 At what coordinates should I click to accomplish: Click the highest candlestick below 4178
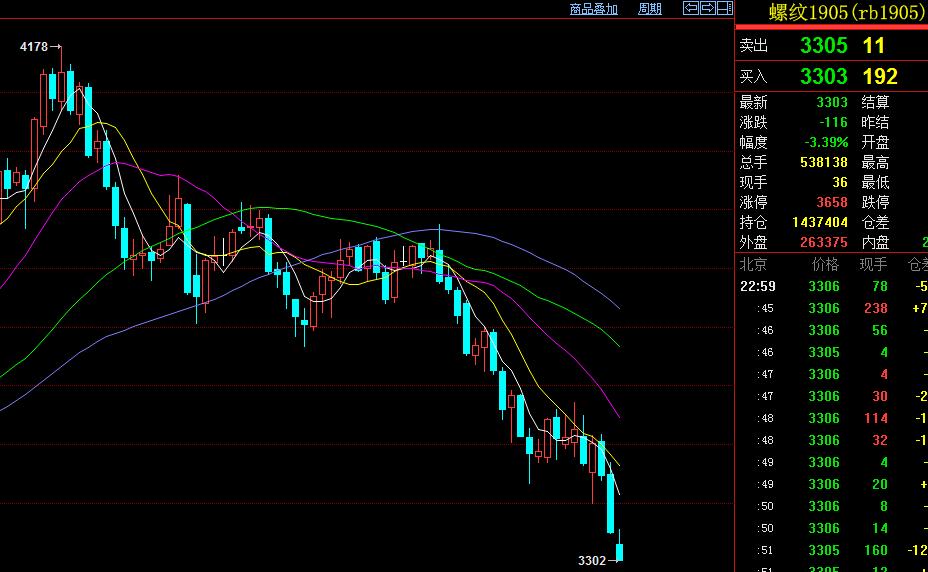tap(61, 80)
